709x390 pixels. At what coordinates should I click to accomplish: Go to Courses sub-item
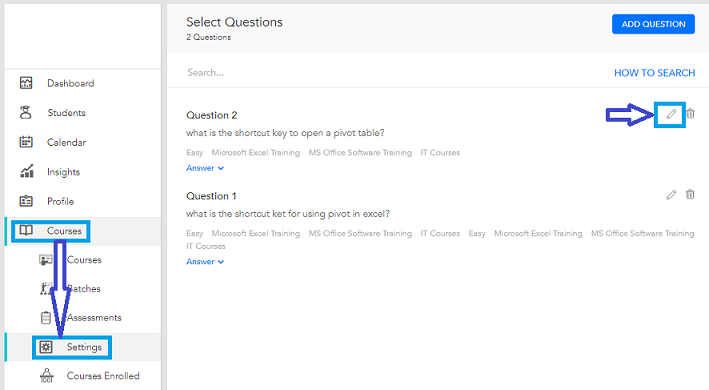click(84, 260)
